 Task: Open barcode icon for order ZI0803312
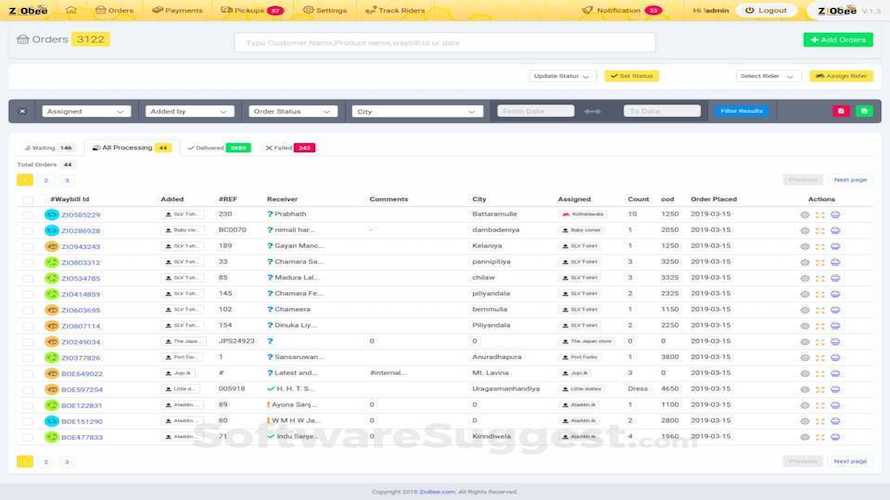point(820,263)
